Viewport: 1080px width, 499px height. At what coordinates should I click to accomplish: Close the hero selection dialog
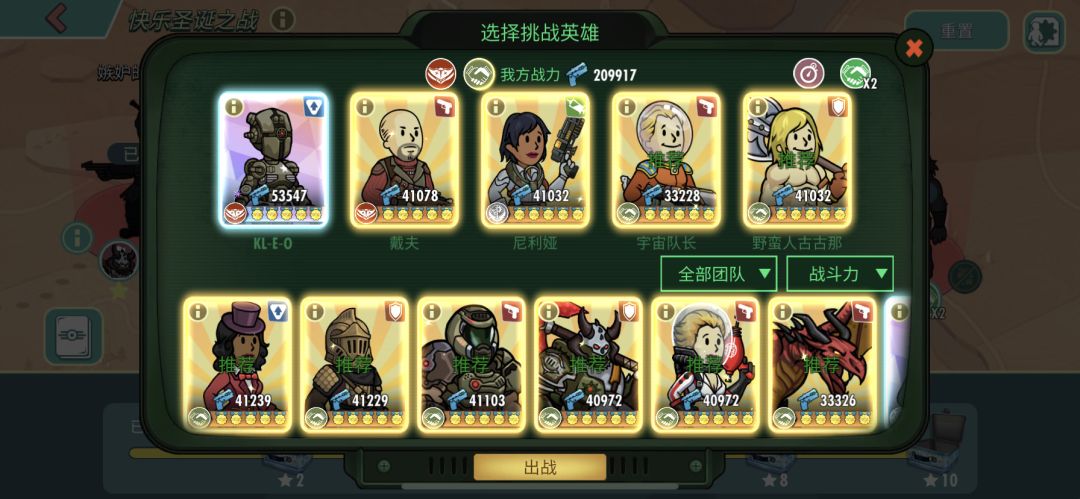[914, 48]
